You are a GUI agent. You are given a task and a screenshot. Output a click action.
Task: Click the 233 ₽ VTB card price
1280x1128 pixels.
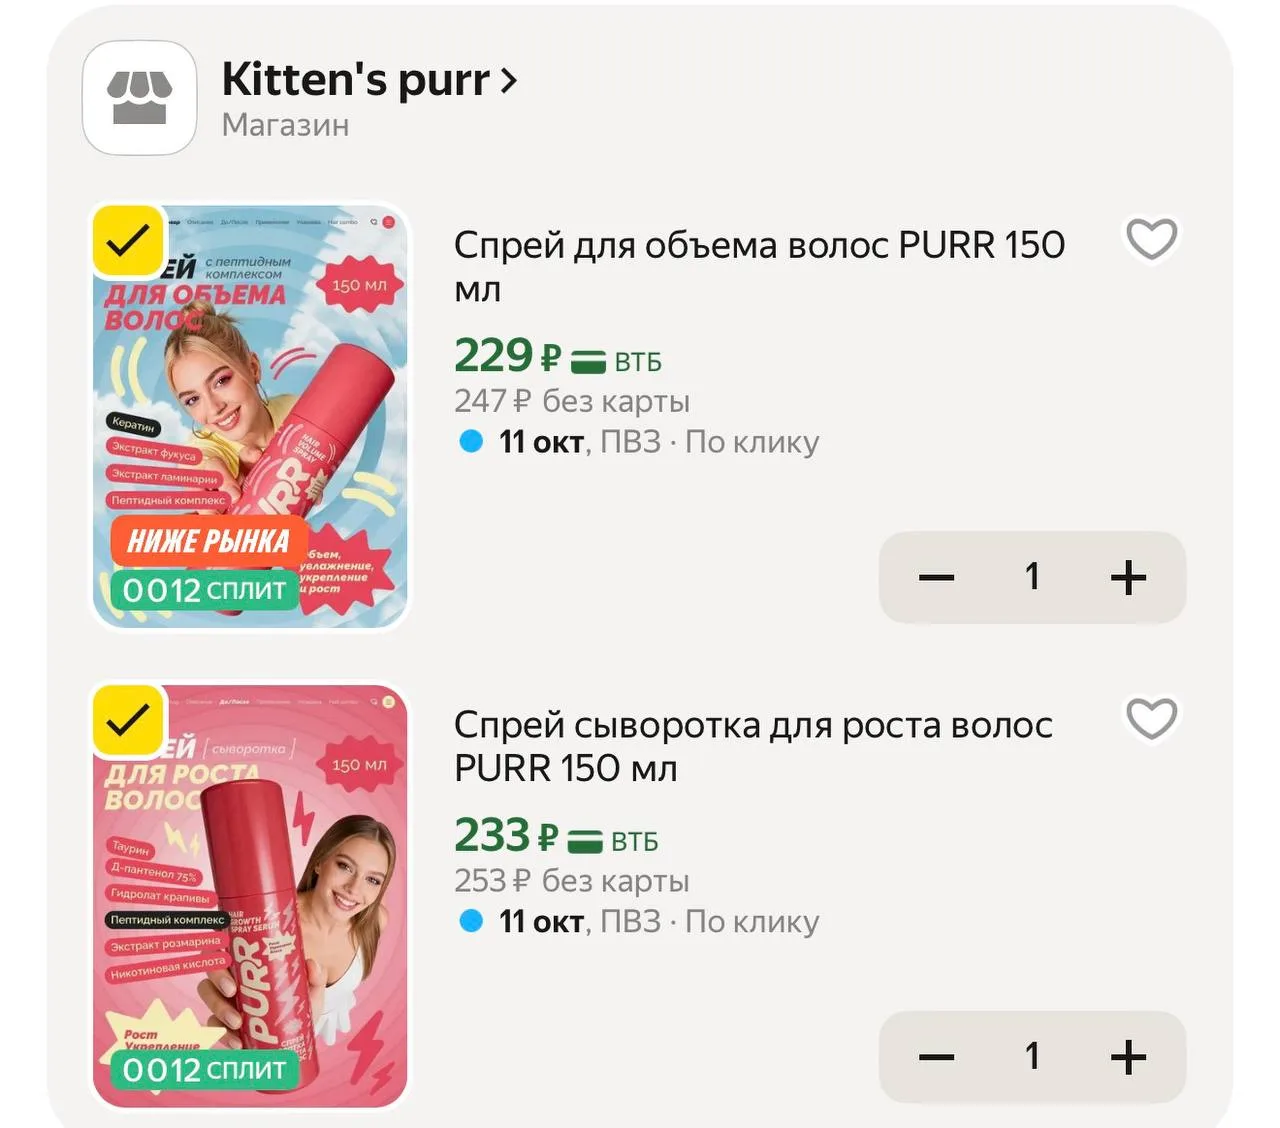(x=556, y=837)
